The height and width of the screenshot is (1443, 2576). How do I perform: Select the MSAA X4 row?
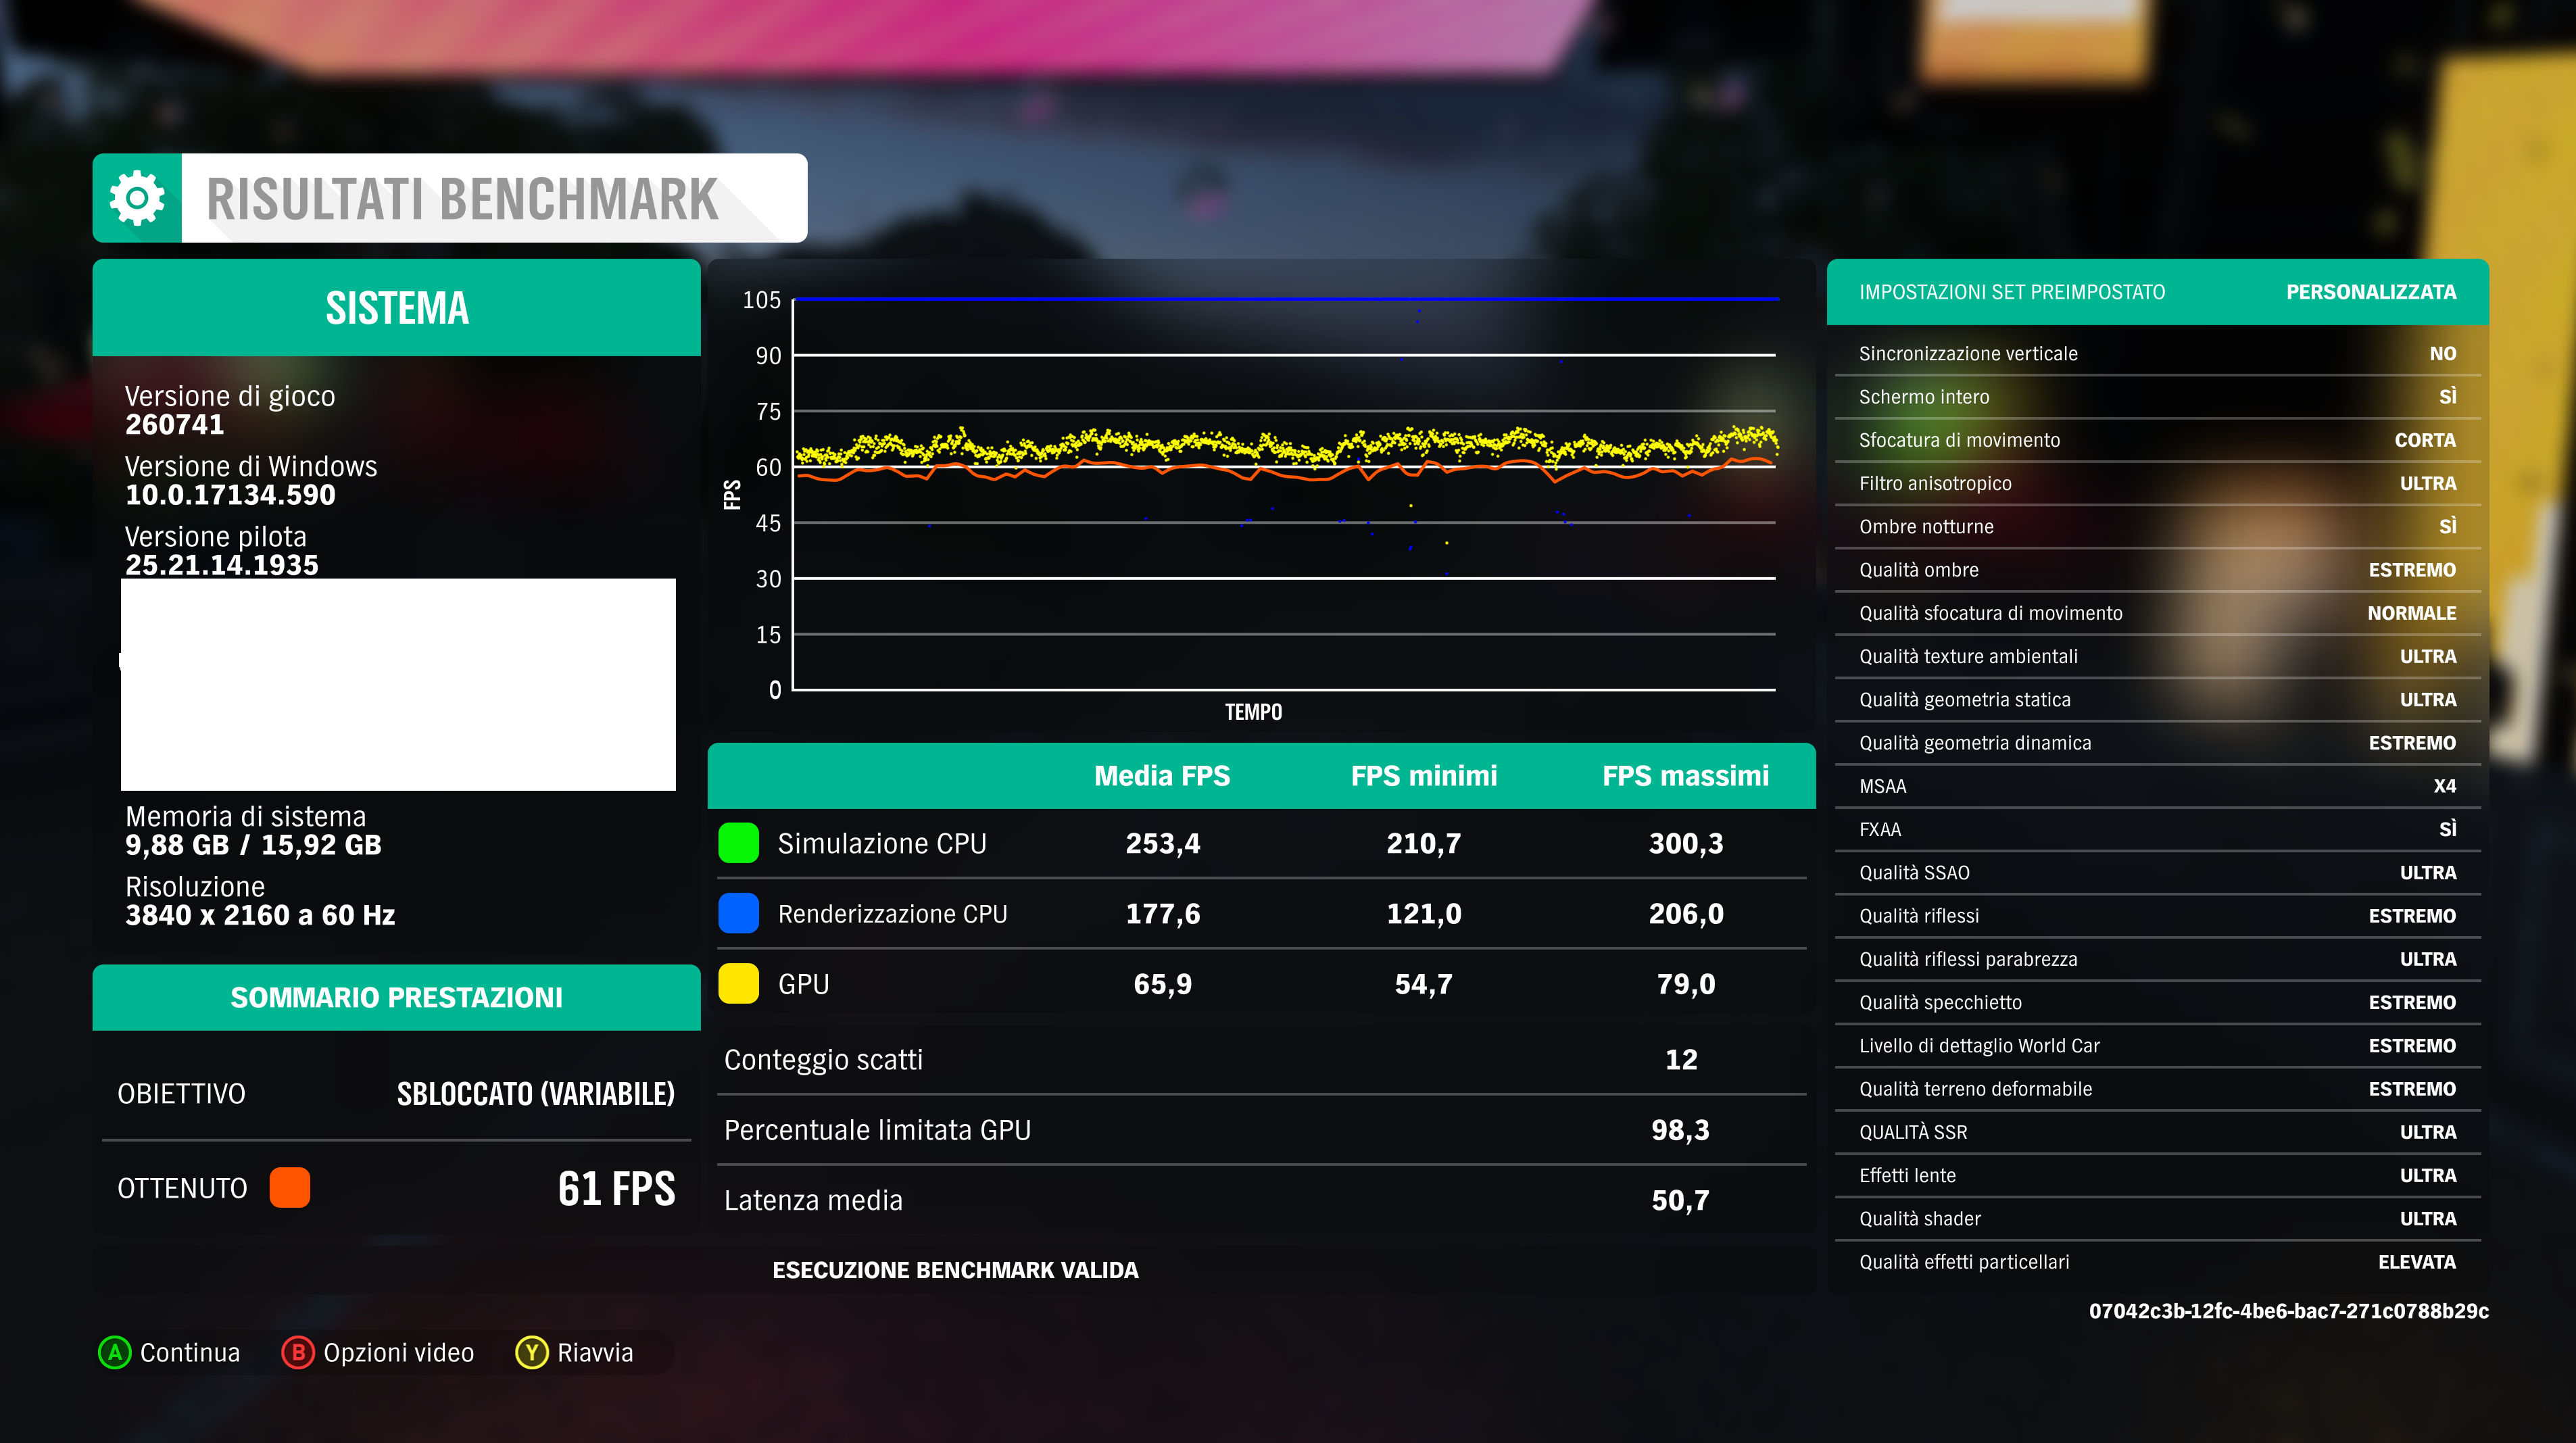2158,786
